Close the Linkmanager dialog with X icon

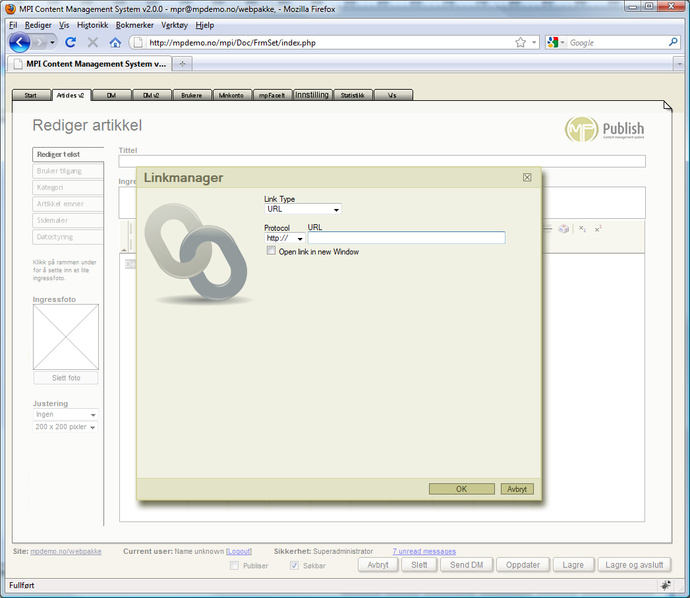point(527,178)
